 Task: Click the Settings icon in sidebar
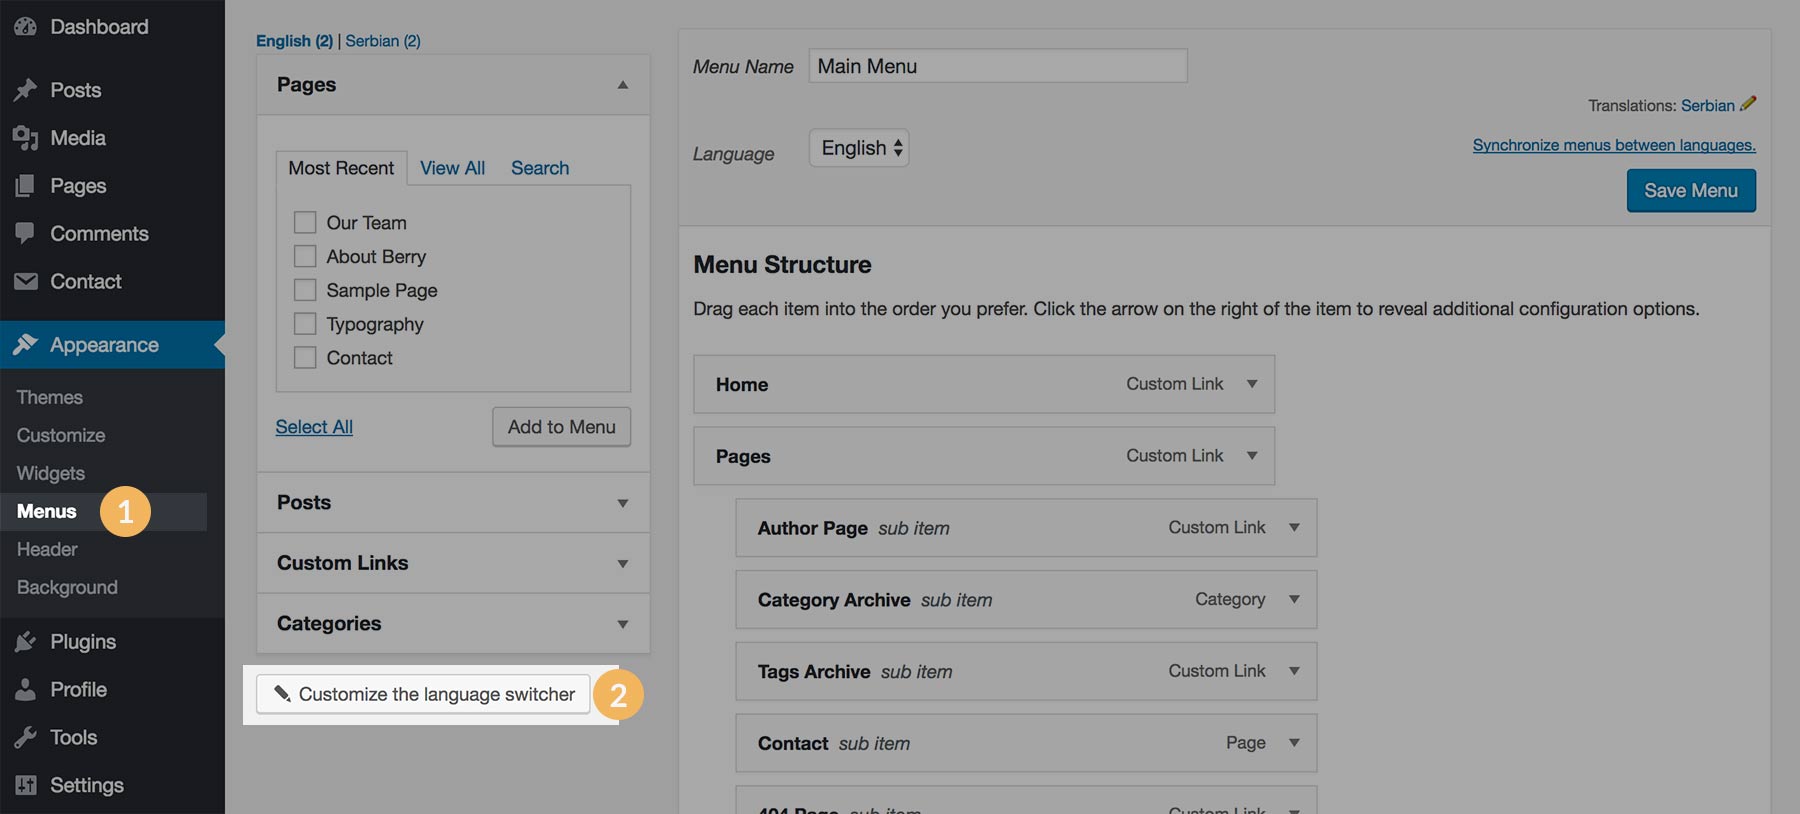25,785
